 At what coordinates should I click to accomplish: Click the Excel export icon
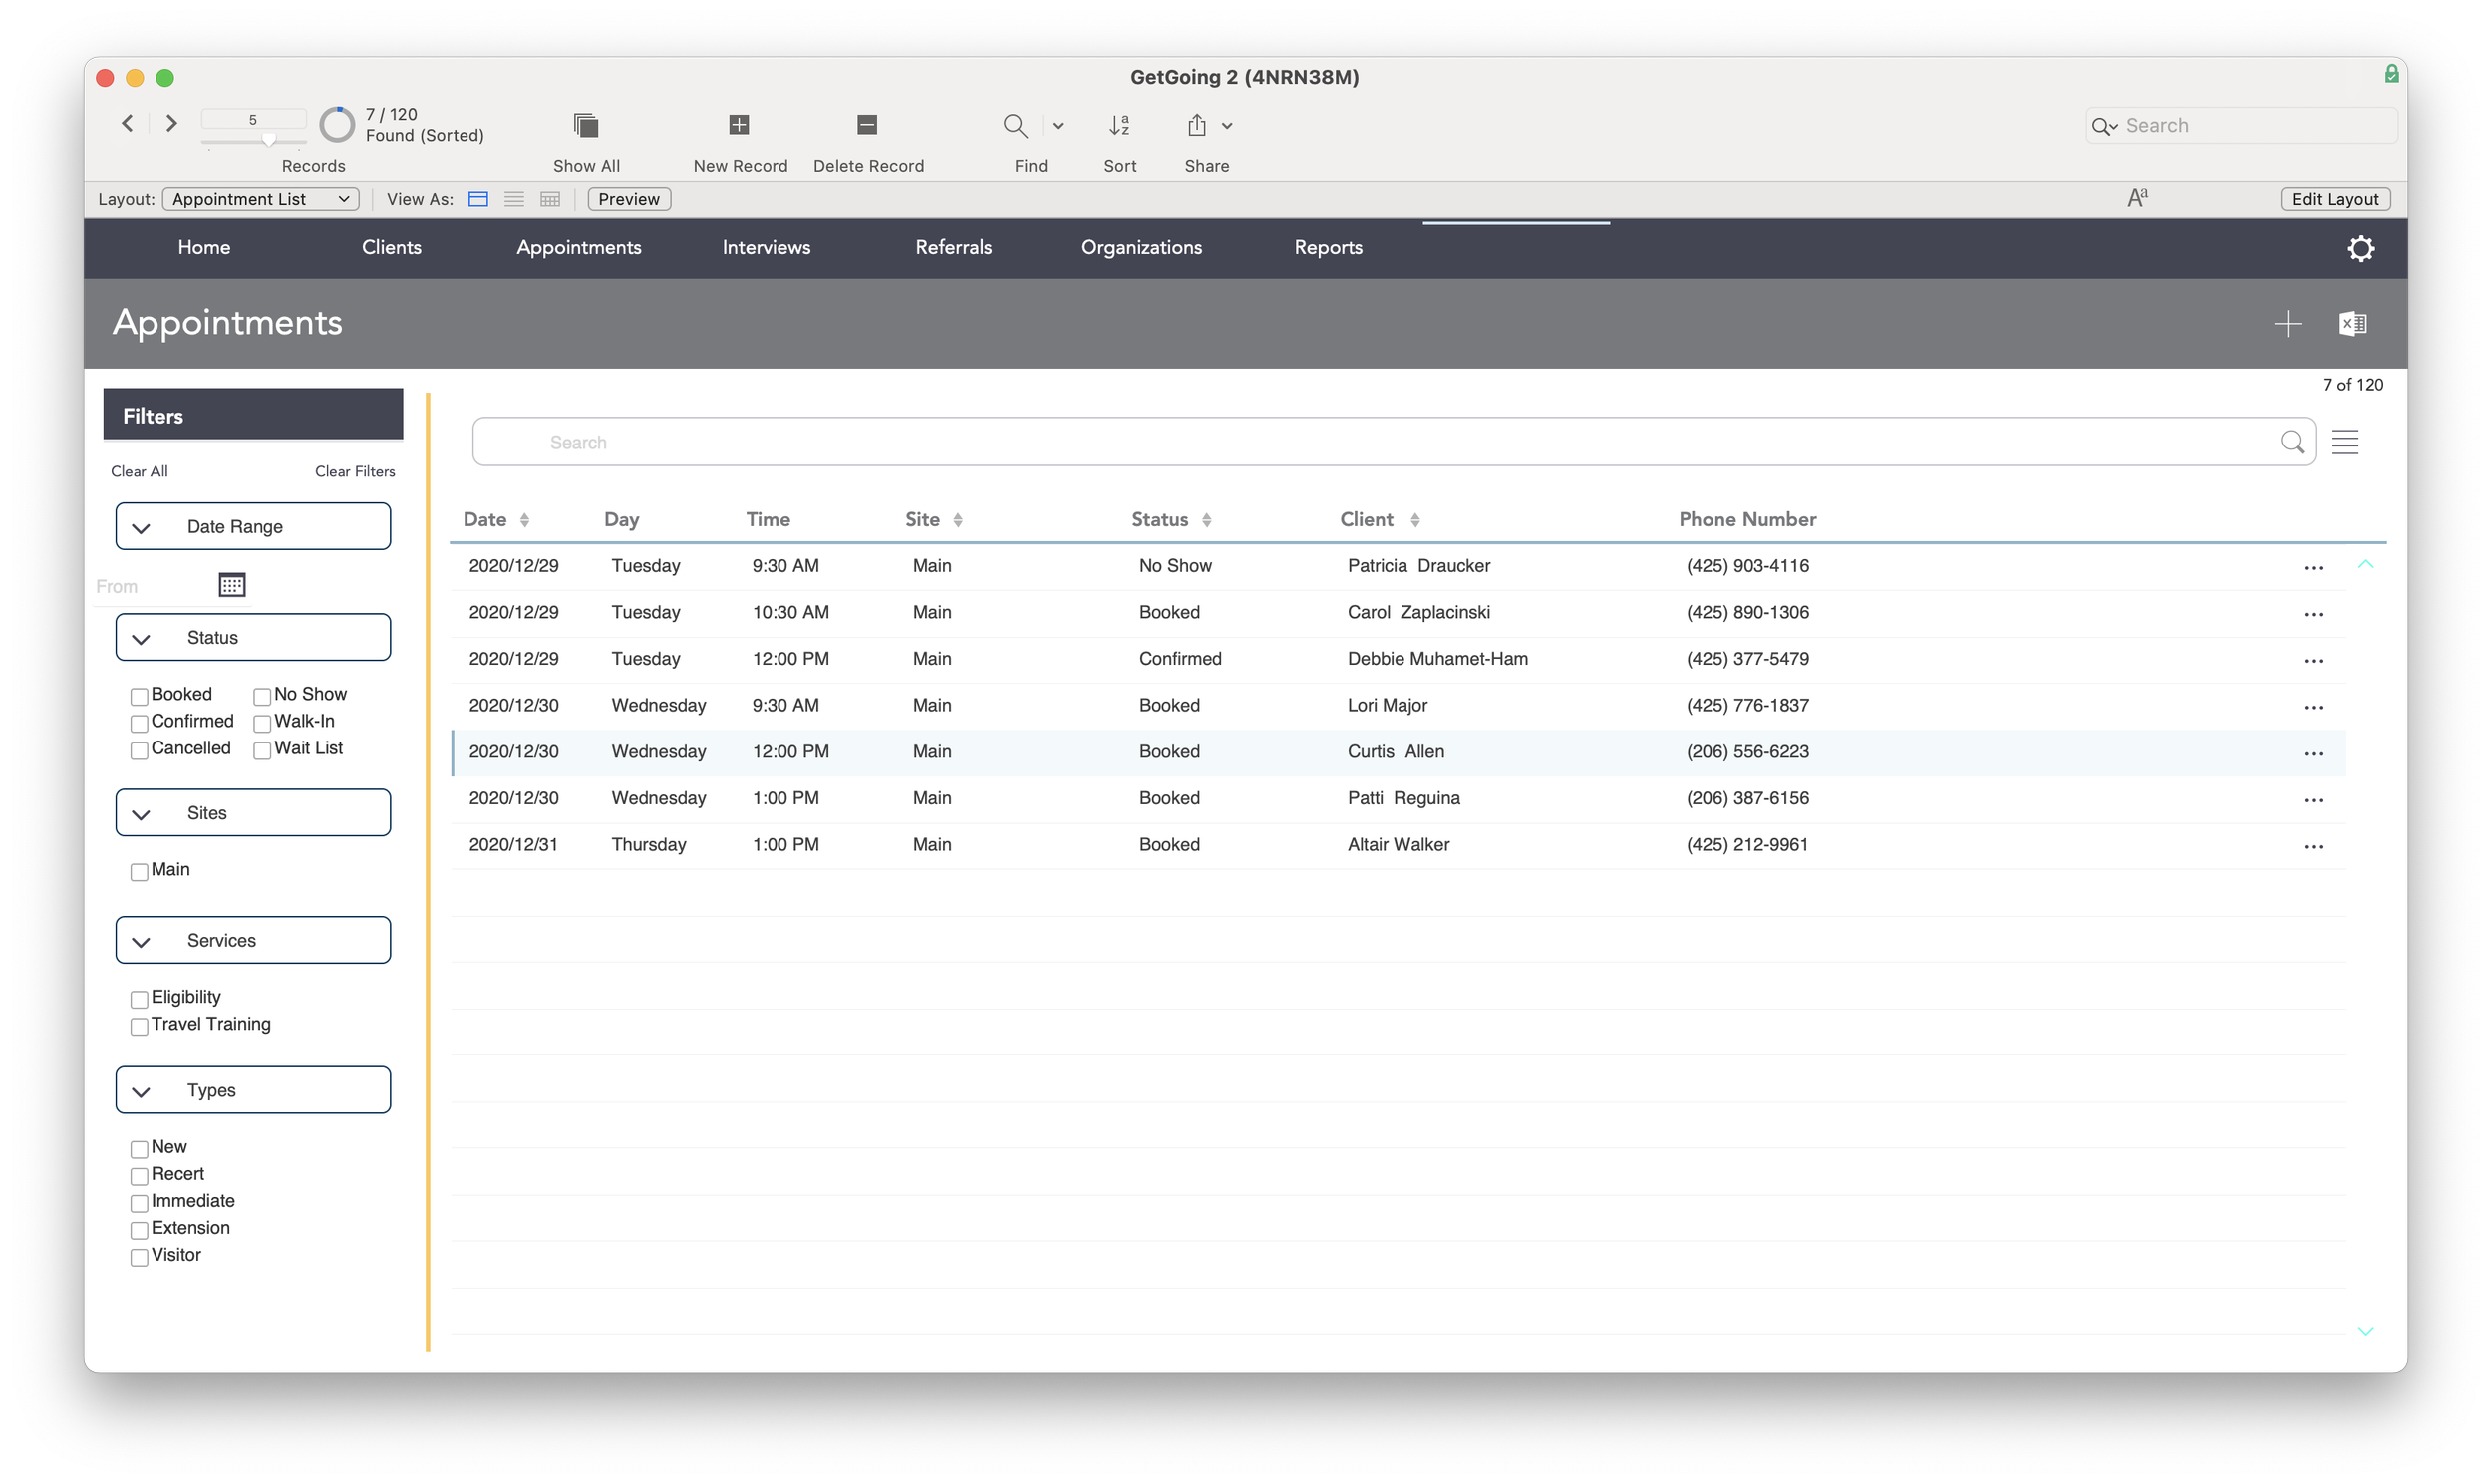[x=2352, y=324]
